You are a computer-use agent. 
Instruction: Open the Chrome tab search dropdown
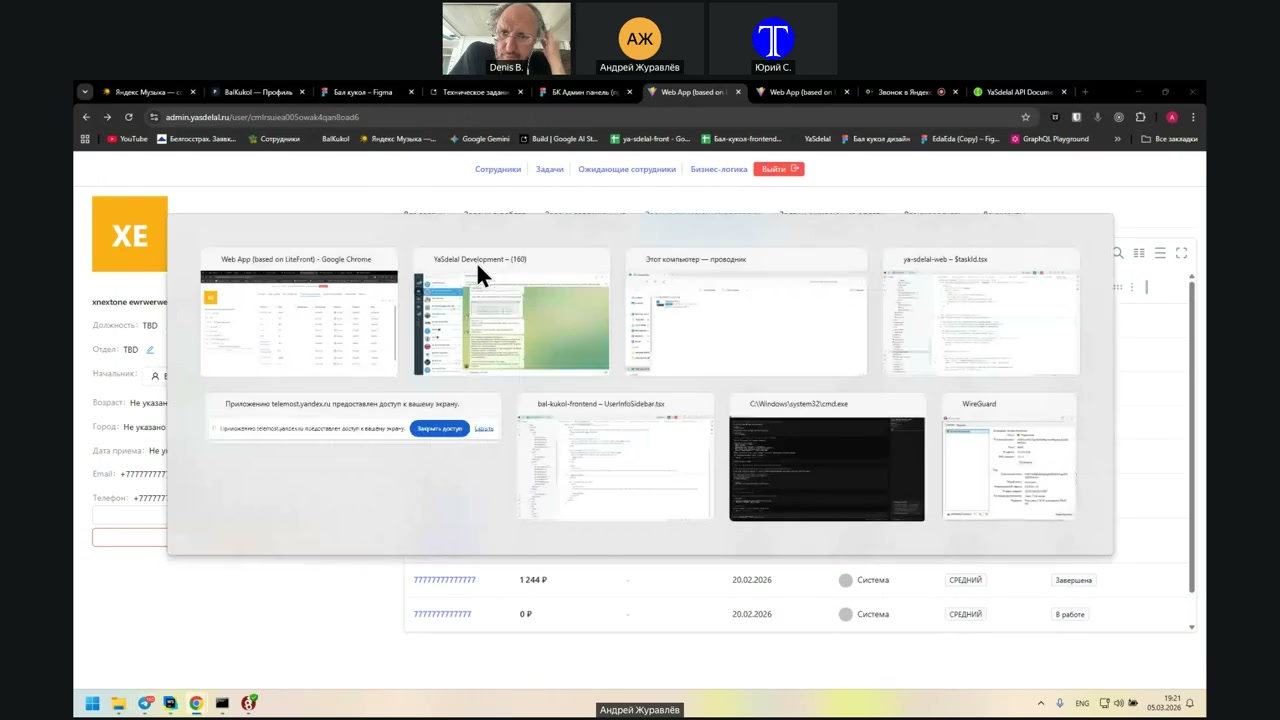coord(85,92)
